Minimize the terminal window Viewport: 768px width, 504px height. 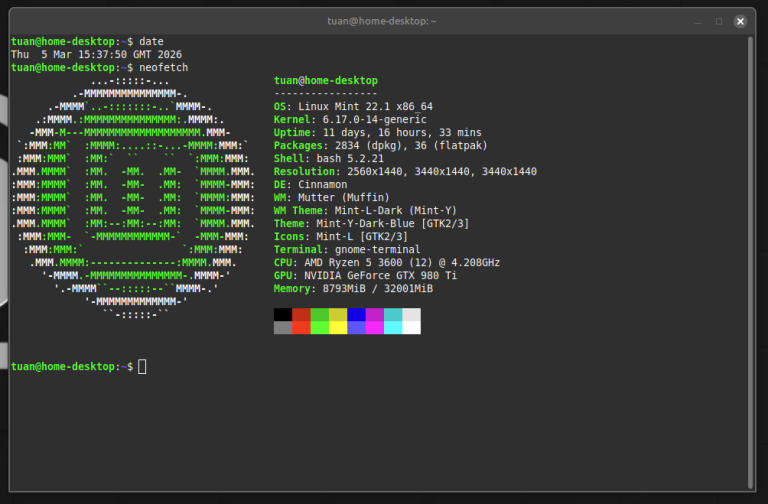[x=696, y=21]
